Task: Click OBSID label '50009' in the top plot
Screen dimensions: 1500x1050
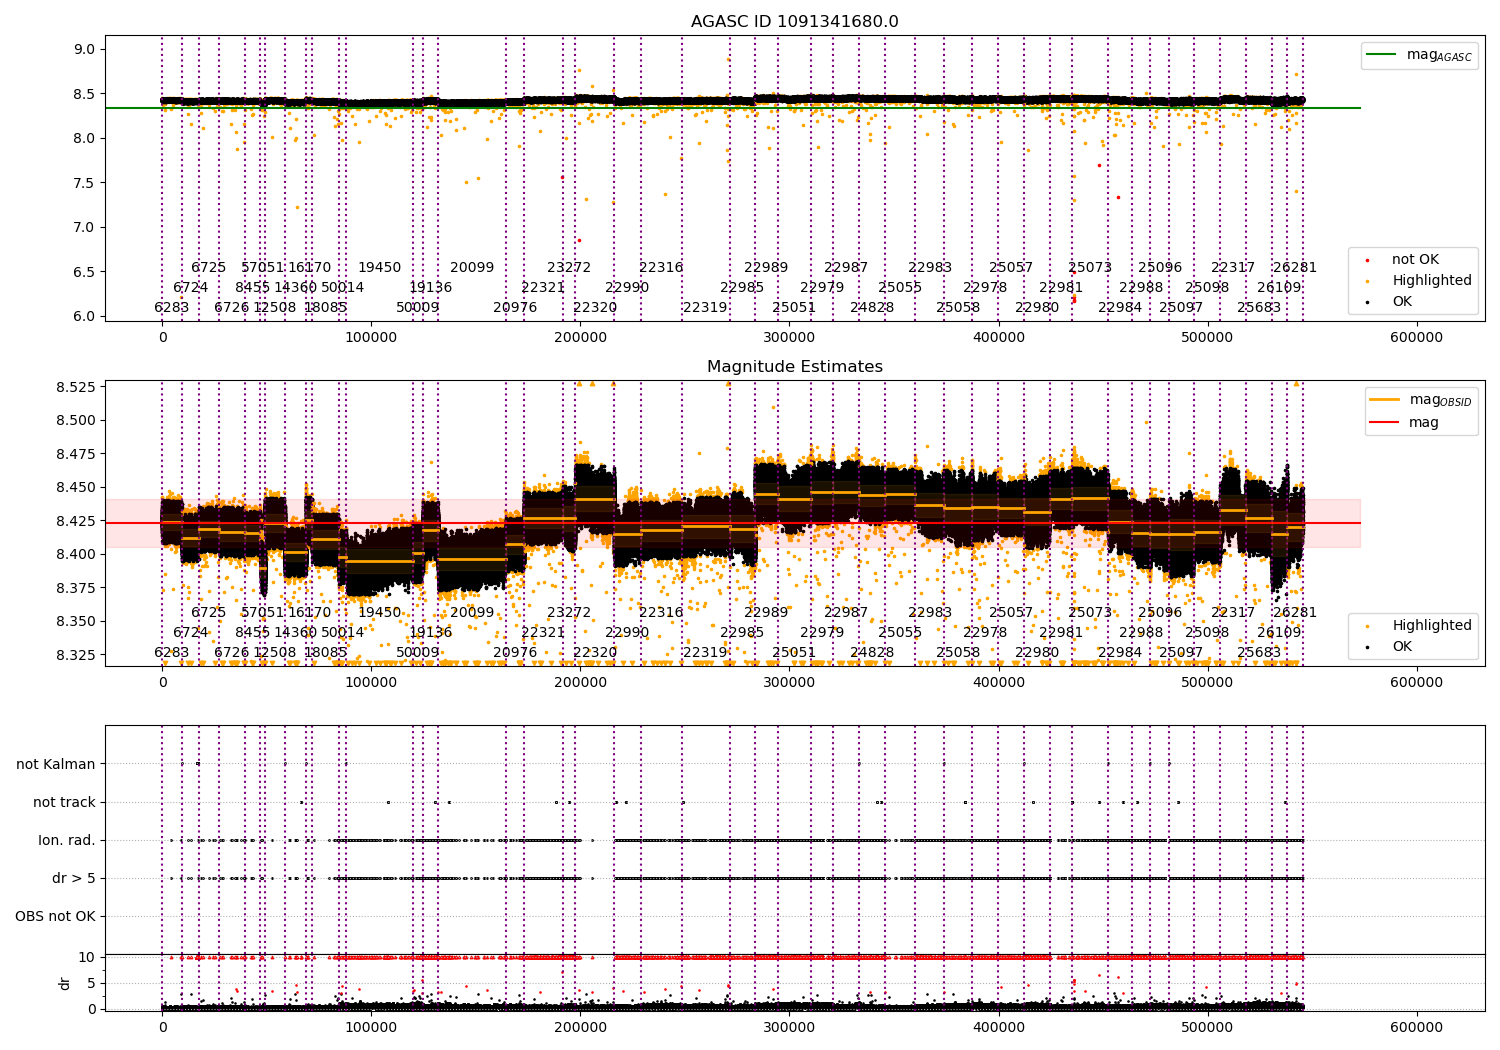Action: coord(418,308)
